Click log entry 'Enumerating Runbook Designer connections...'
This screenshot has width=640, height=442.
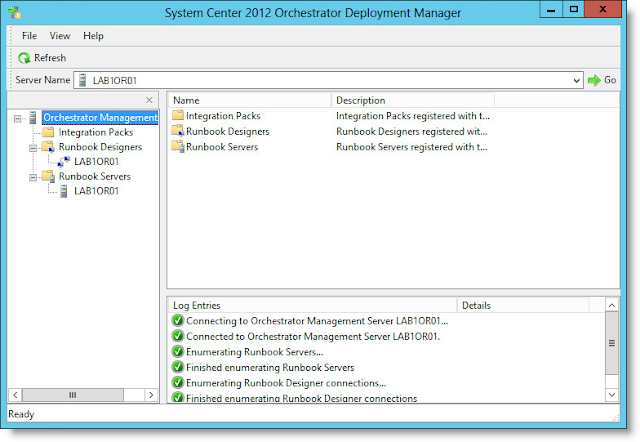(x=286, y=383)
